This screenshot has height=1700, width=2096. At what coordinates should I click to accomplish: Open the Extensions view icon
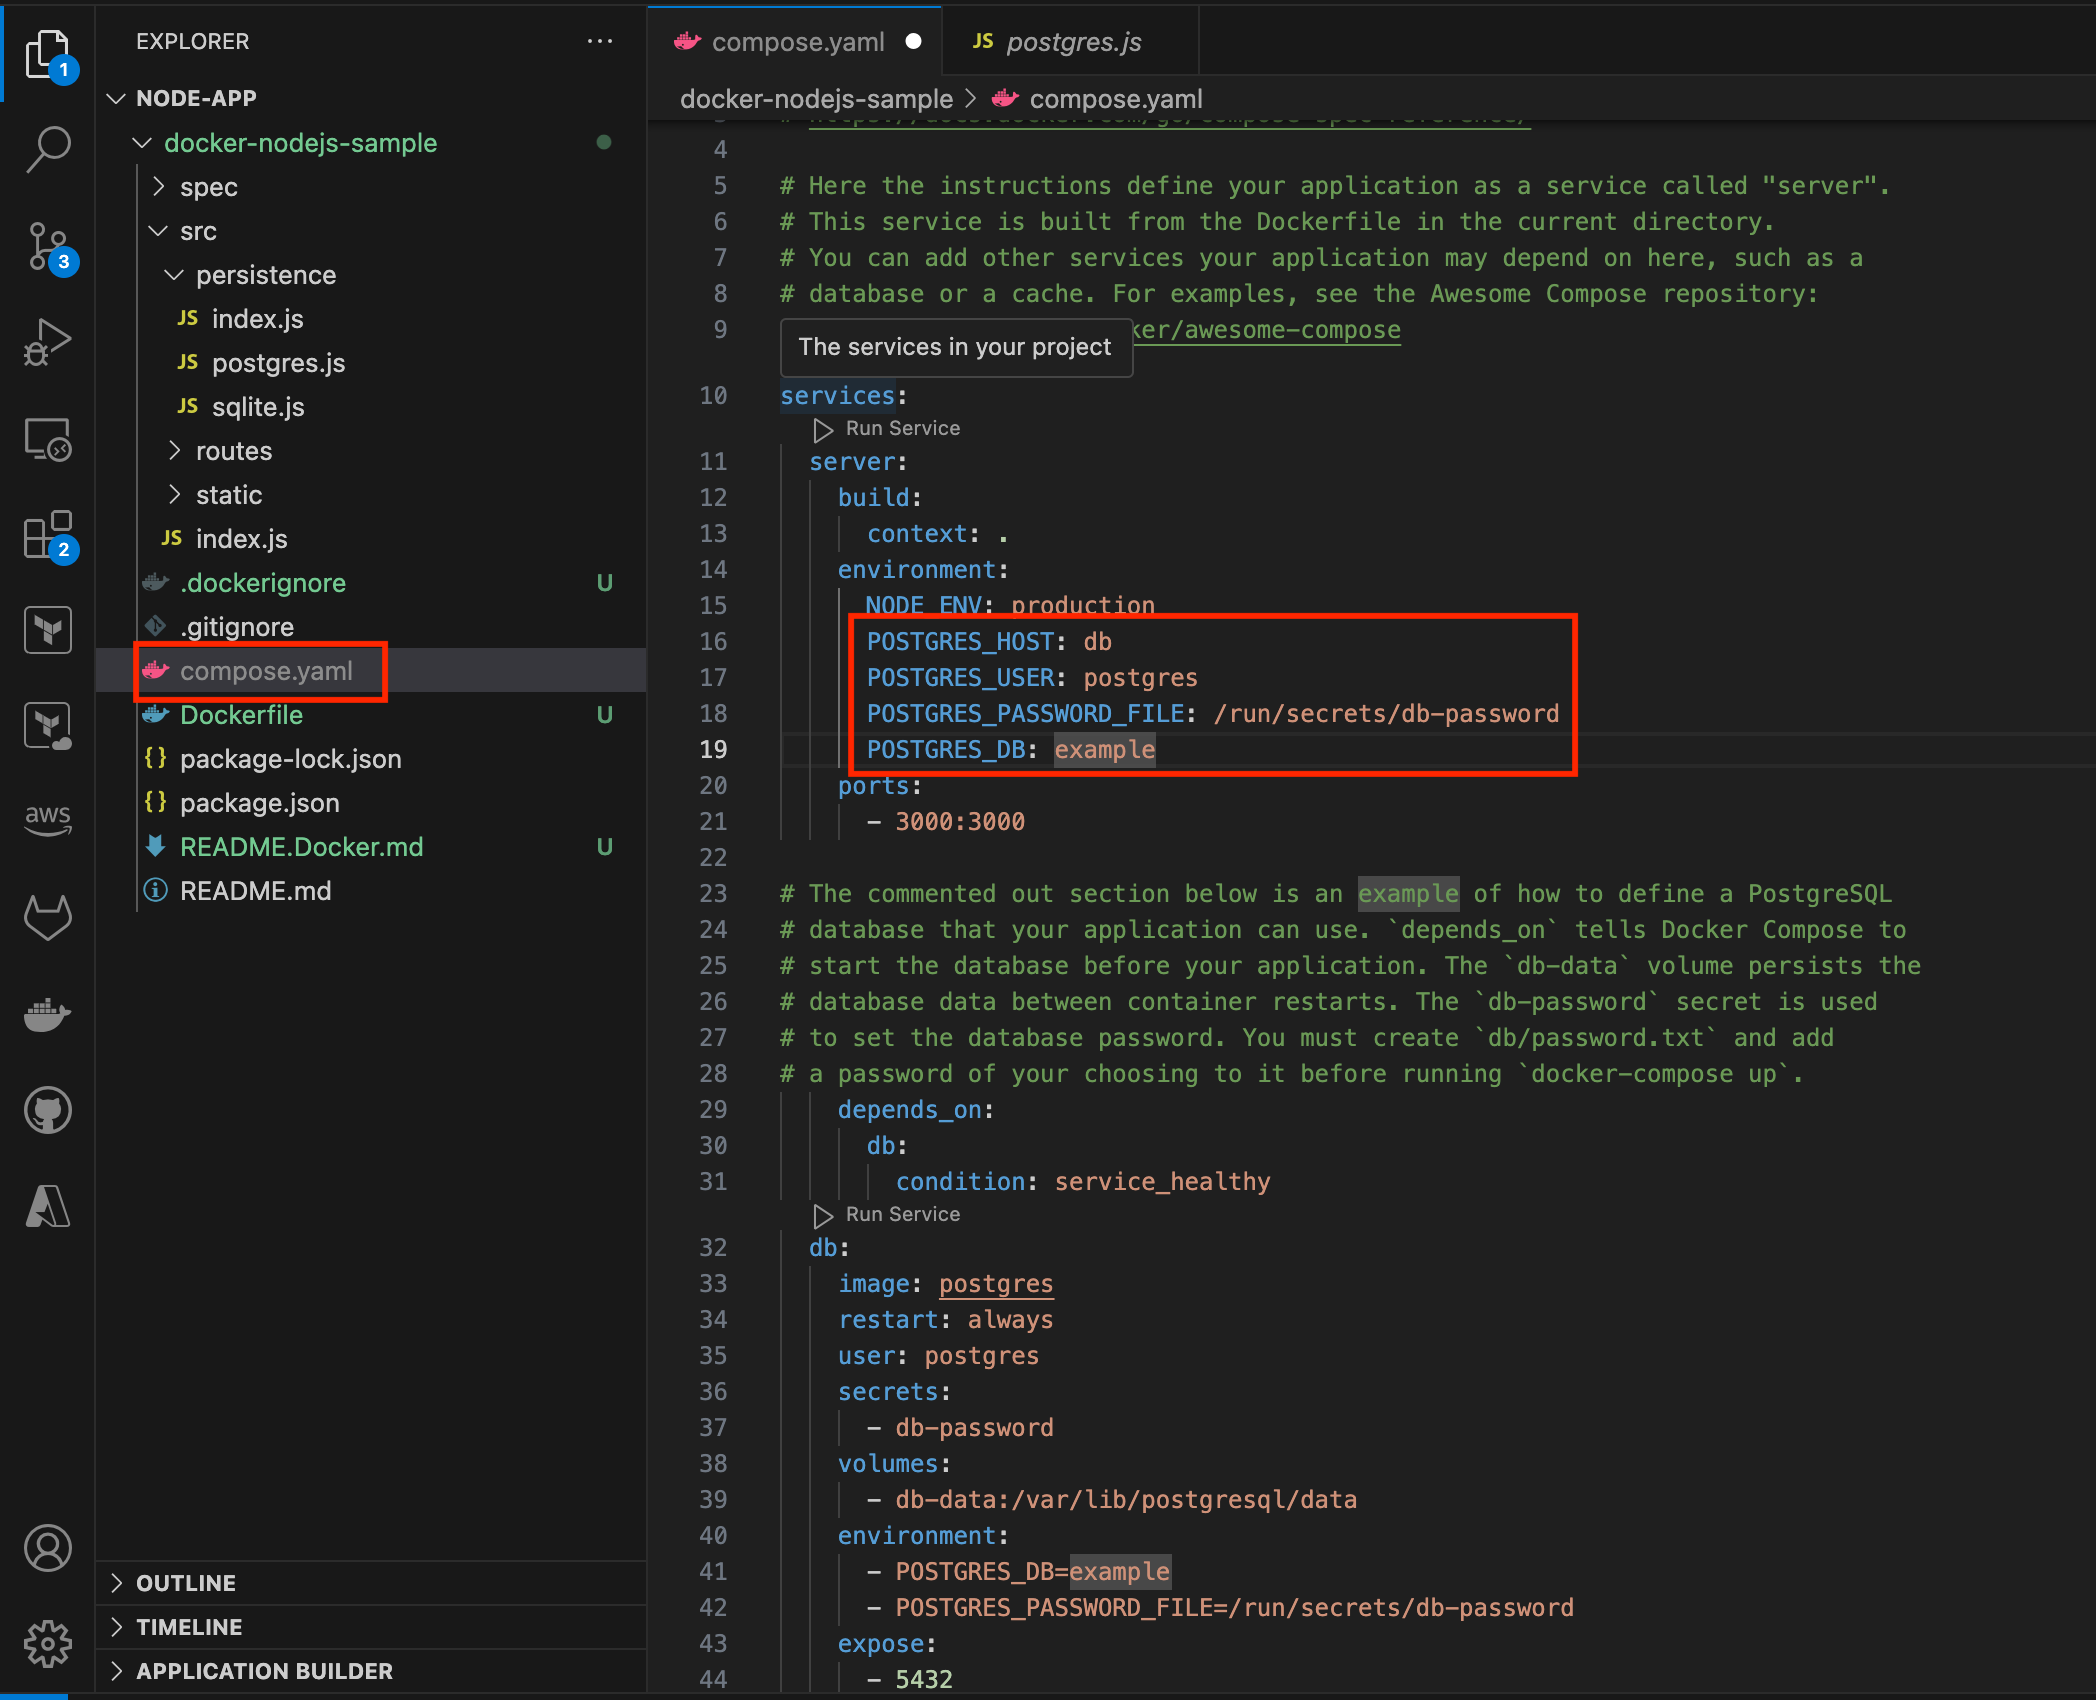pyautogui.click(x=47, y=536)
